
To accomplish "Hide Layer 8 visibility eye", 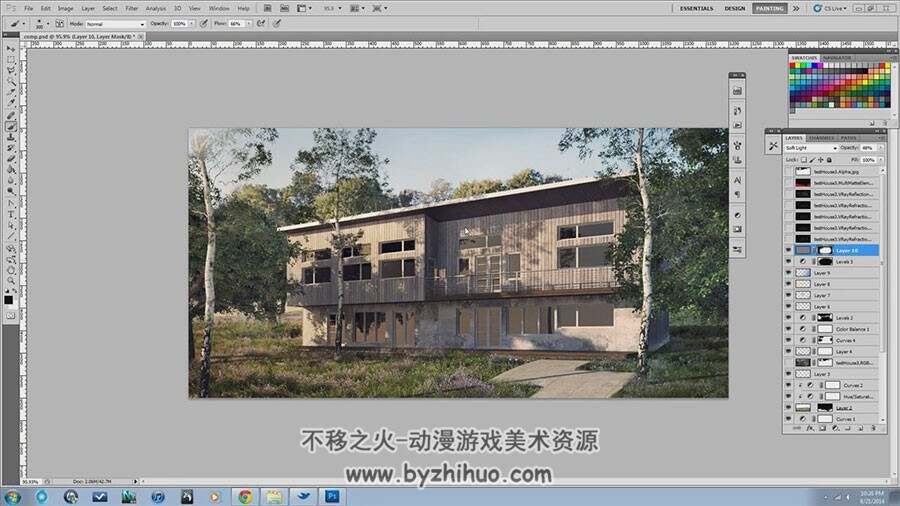I will click(x=788, y=284).
